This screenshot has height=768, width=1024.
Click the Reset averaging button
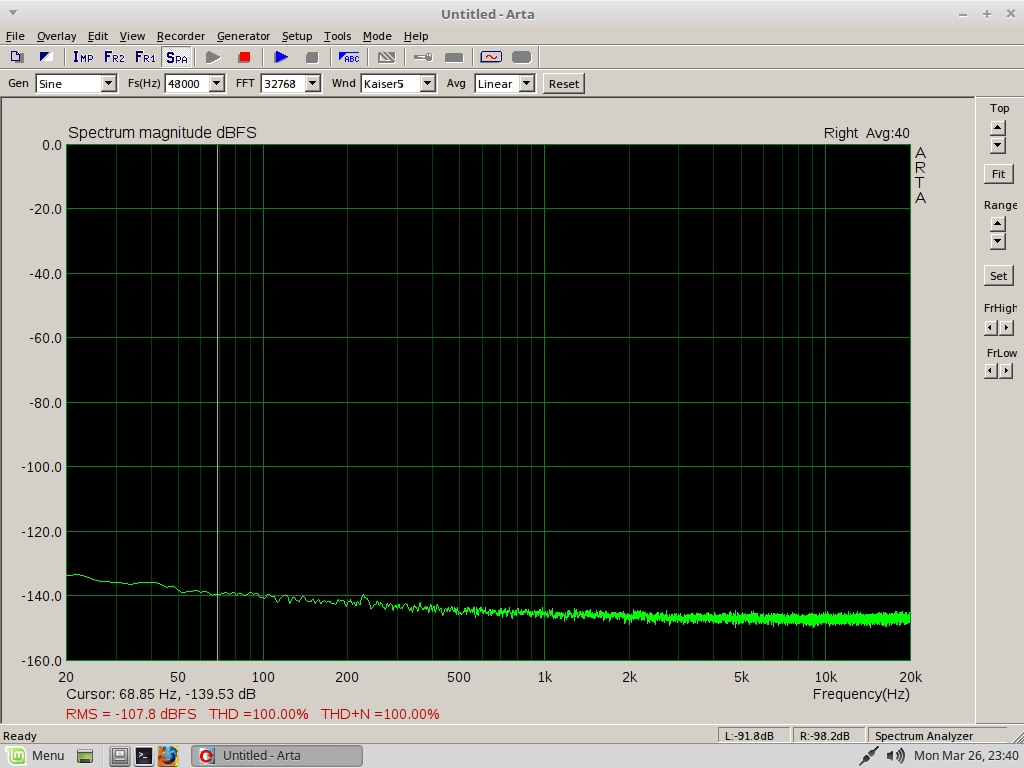pos(564,84)
